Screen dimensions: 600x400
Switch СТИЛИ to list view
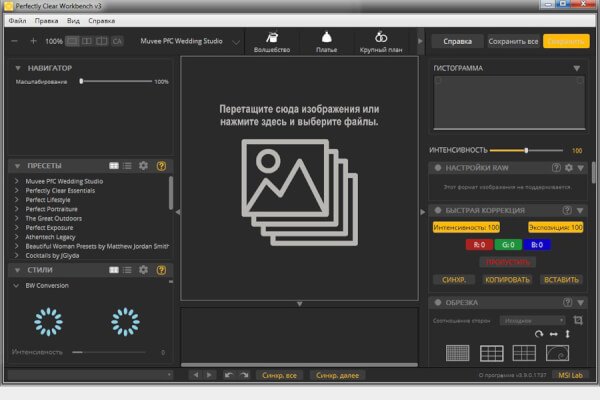127,270
